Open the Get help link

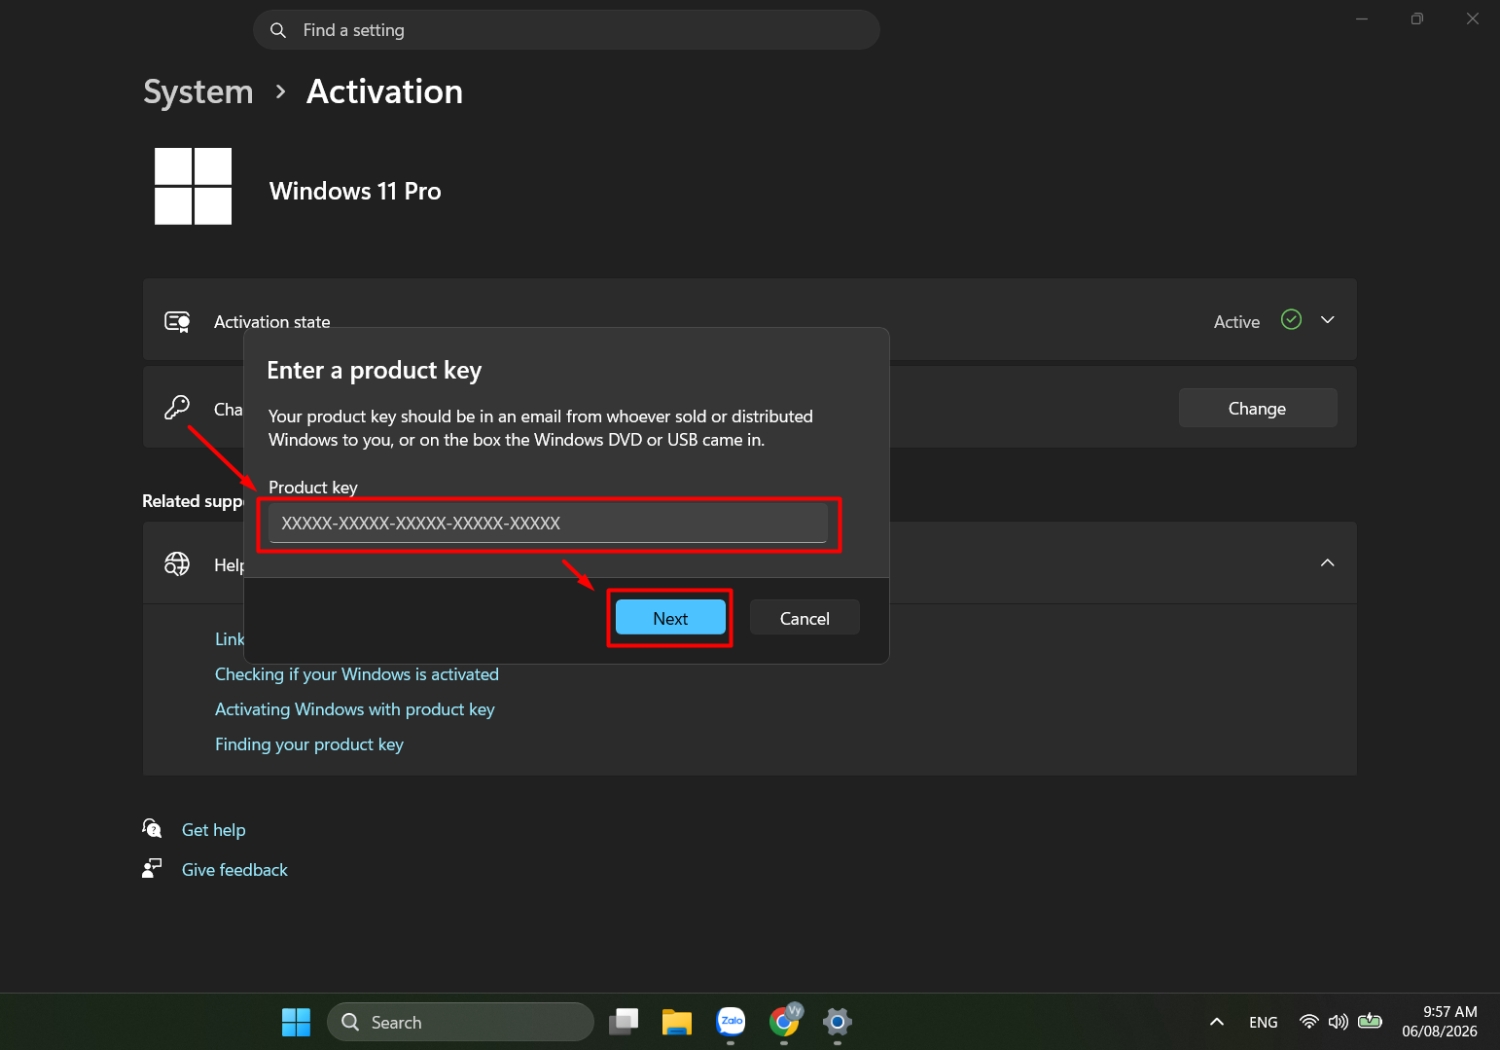tap(213, 830)
